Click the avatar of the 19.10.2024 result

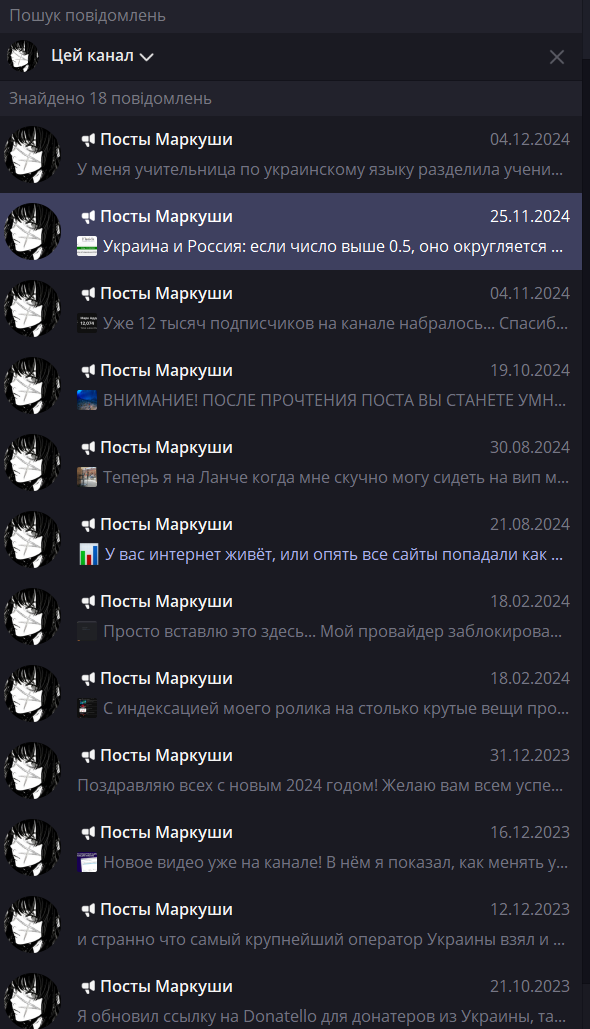(32, 385)
